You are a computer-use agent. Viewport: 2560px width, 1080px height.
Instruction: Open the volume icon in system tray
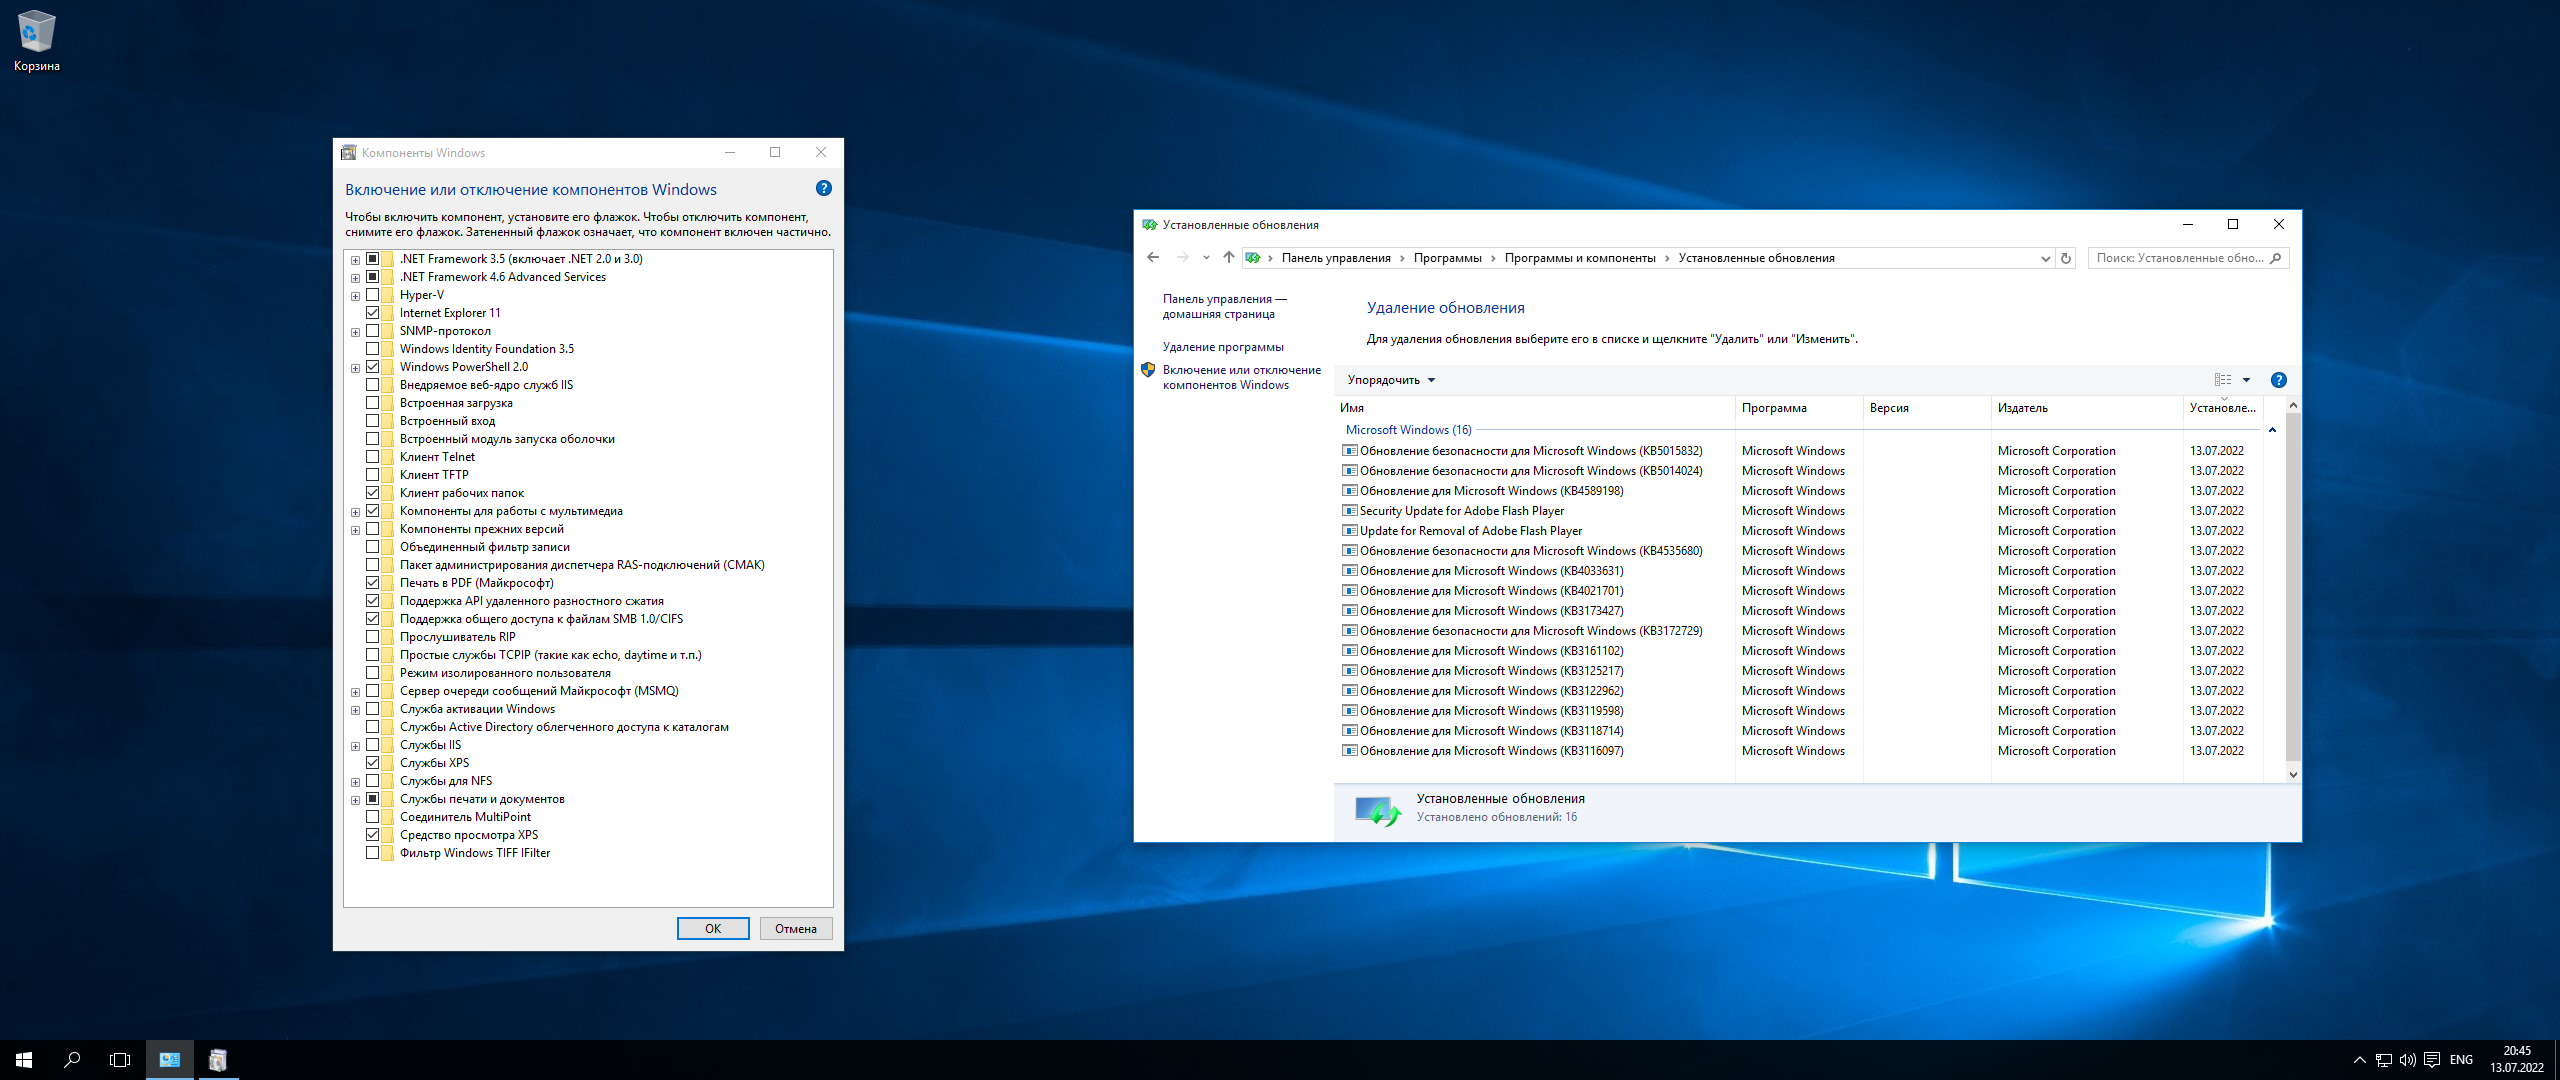(x=2408, y=1060)
